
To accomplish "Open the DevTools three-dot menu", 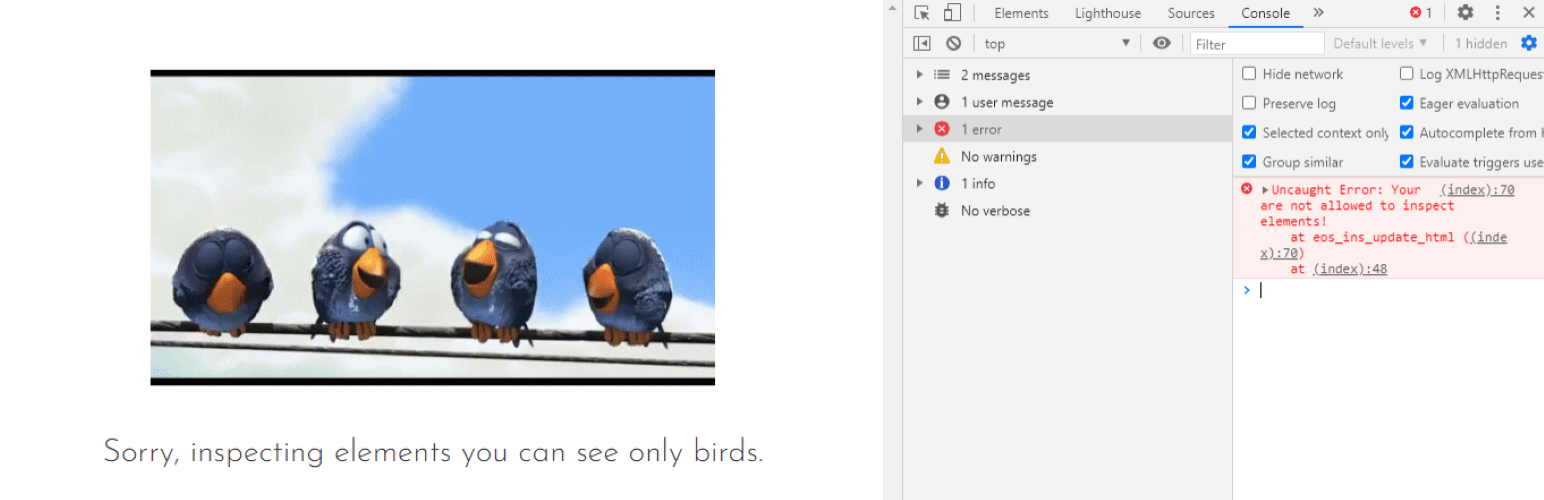I will coord(1497,13).
